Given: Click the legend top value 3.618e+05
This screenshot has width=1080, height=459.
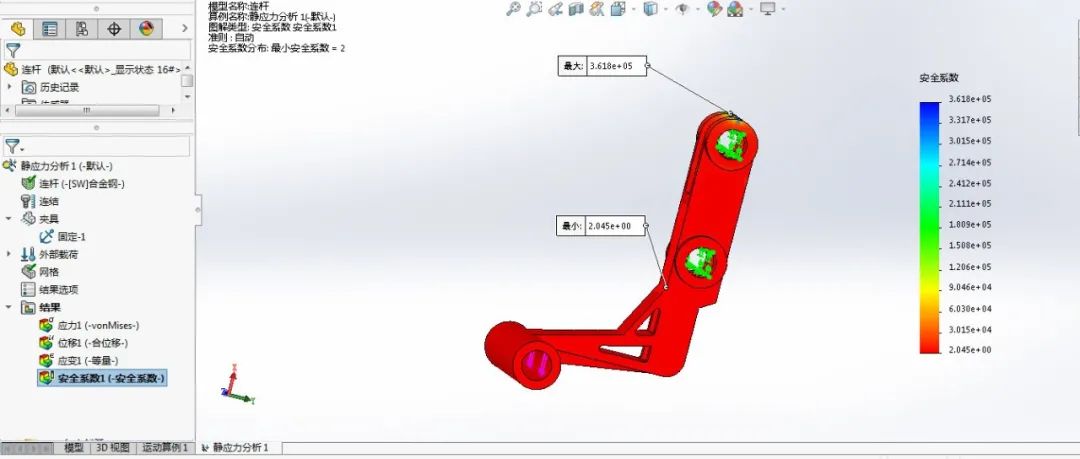Looking at the screenshot, I should click(970, 99).
